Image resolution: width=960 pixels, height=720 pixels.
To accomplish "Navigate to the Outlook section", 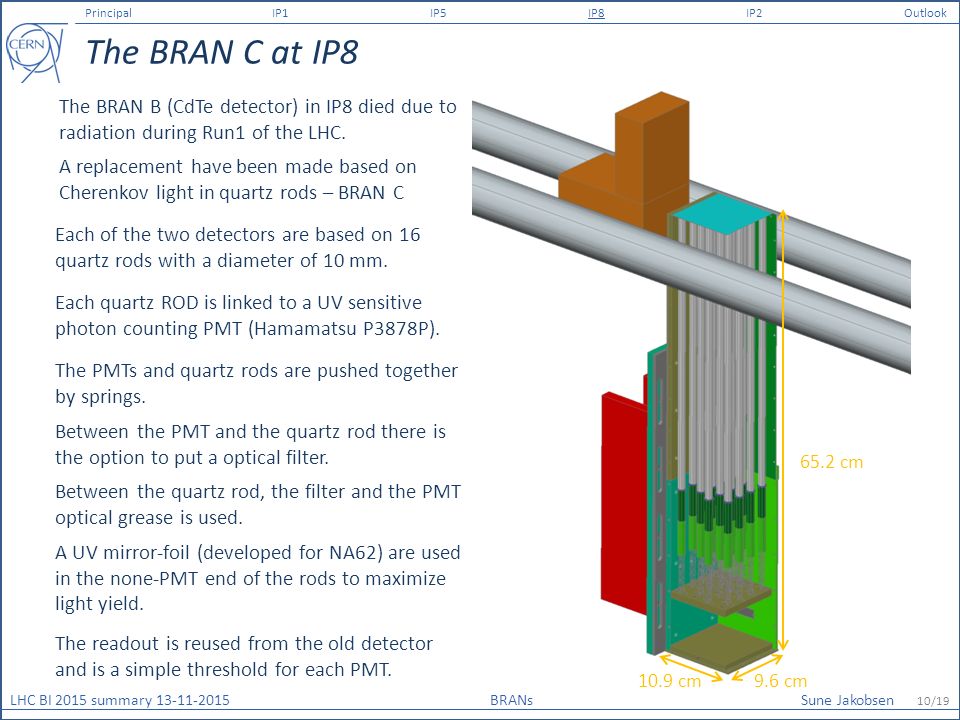I will (925, 13).
